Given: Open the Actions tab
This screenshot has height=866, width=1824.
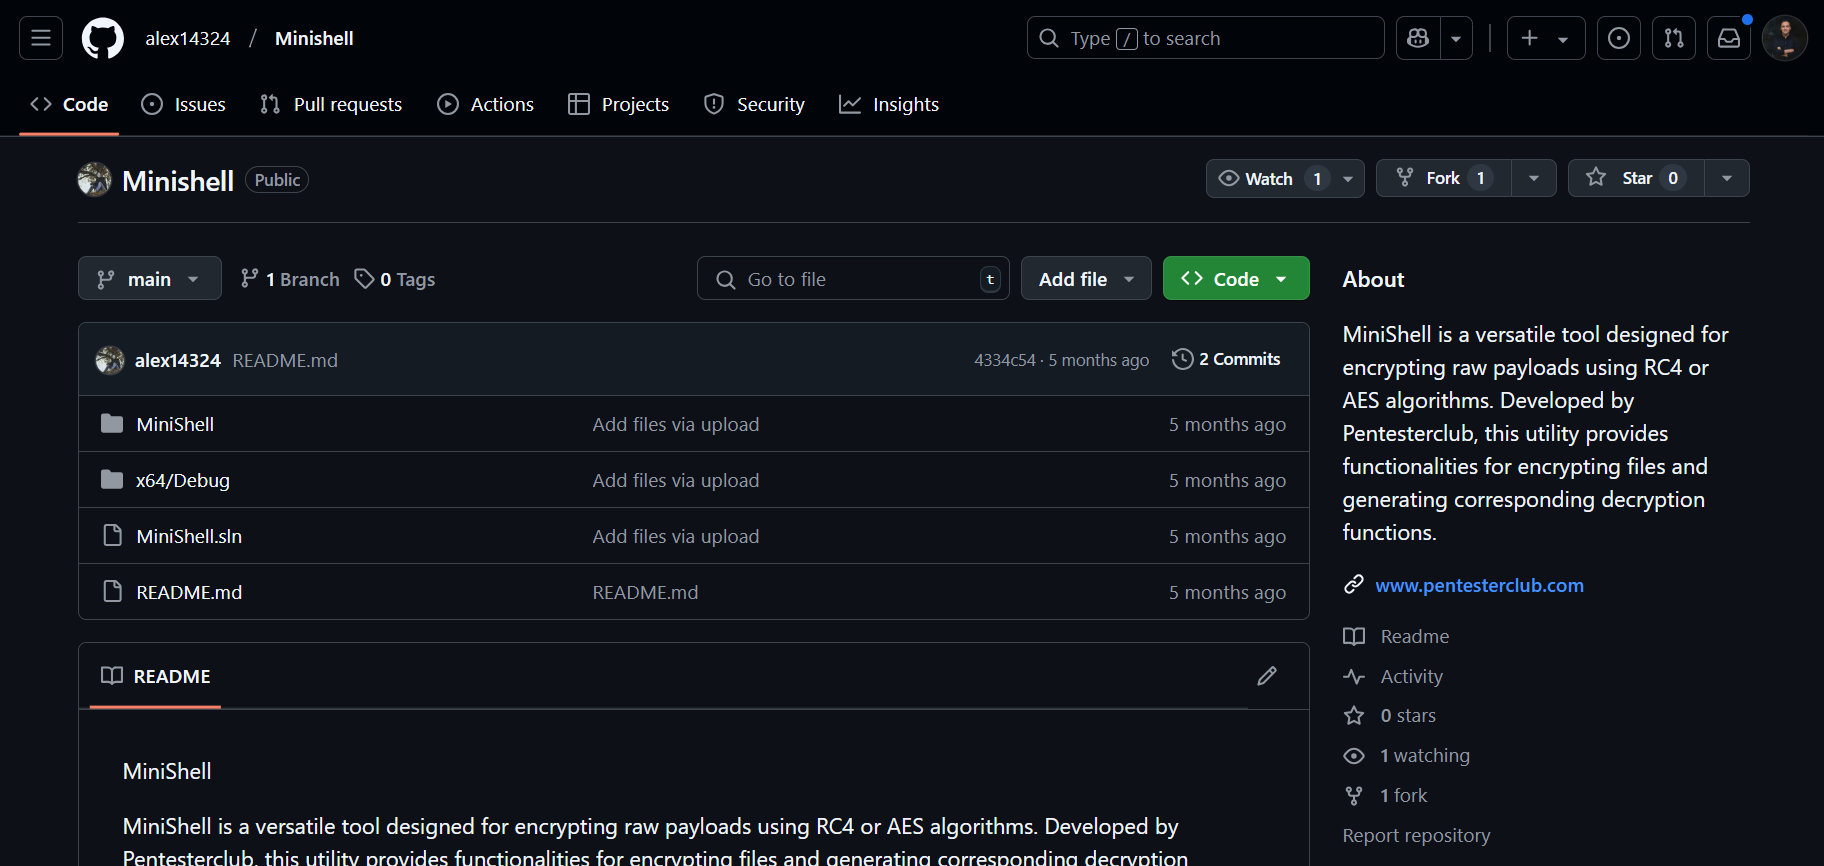Looking at the screenshot, I should click(486, 104).
